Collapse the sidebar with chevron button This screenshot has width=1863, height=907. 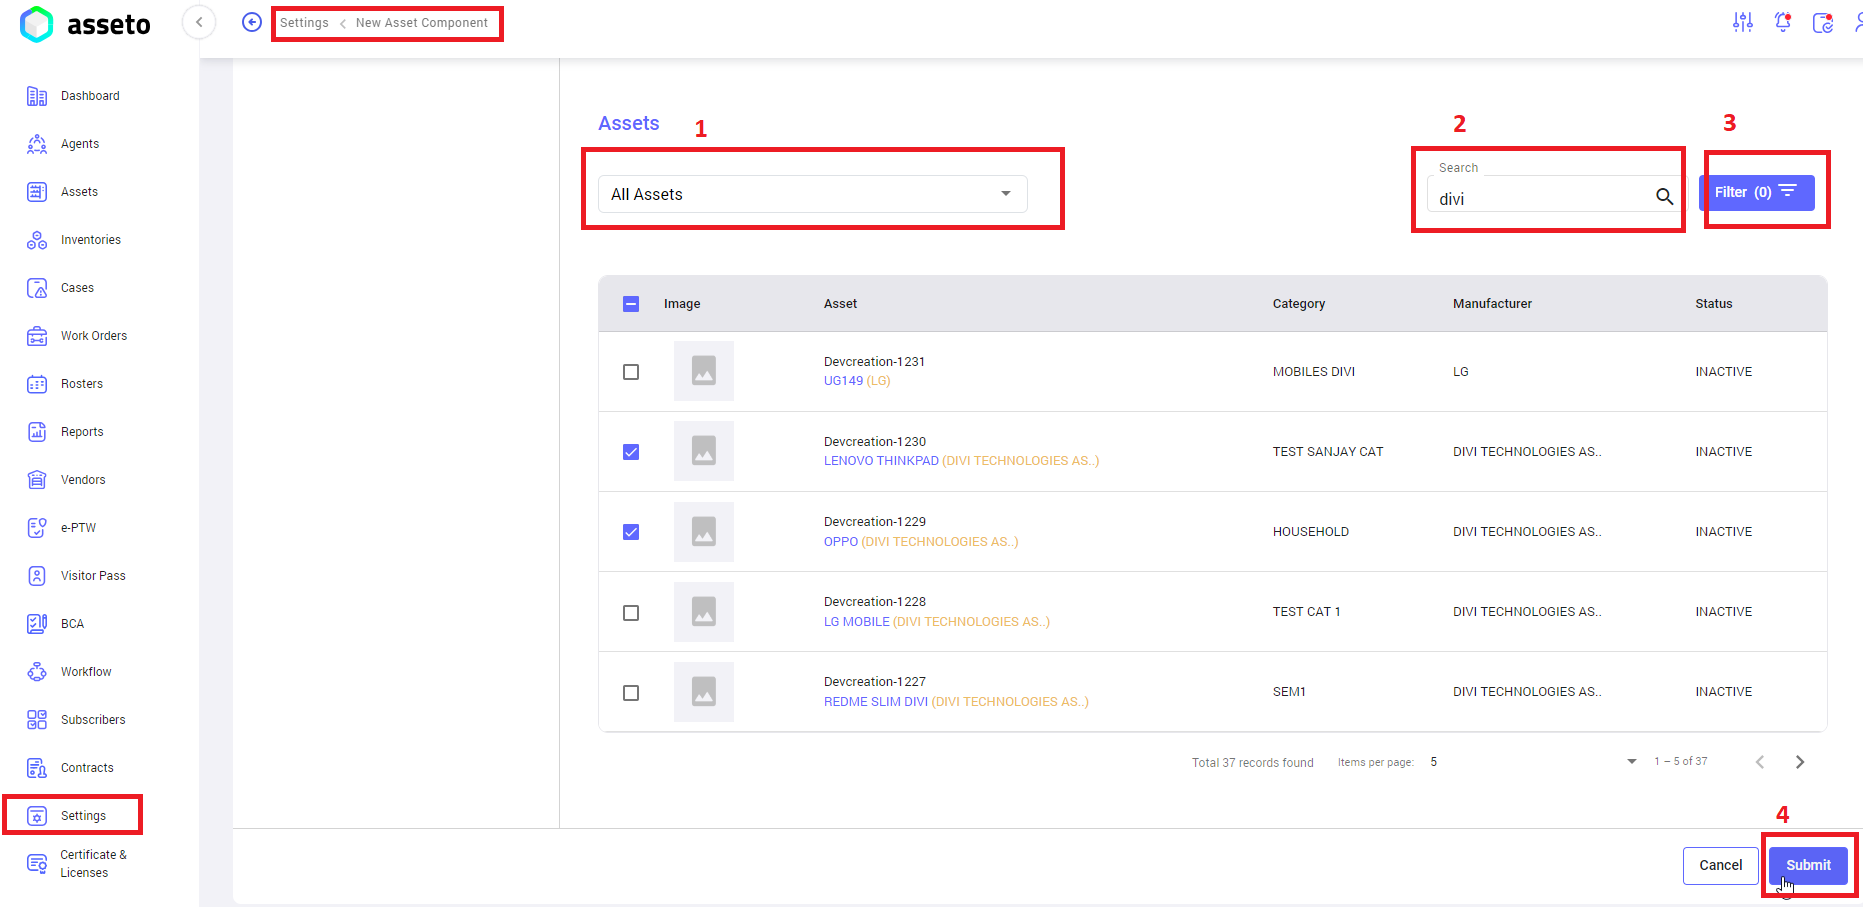click(199, 22)
